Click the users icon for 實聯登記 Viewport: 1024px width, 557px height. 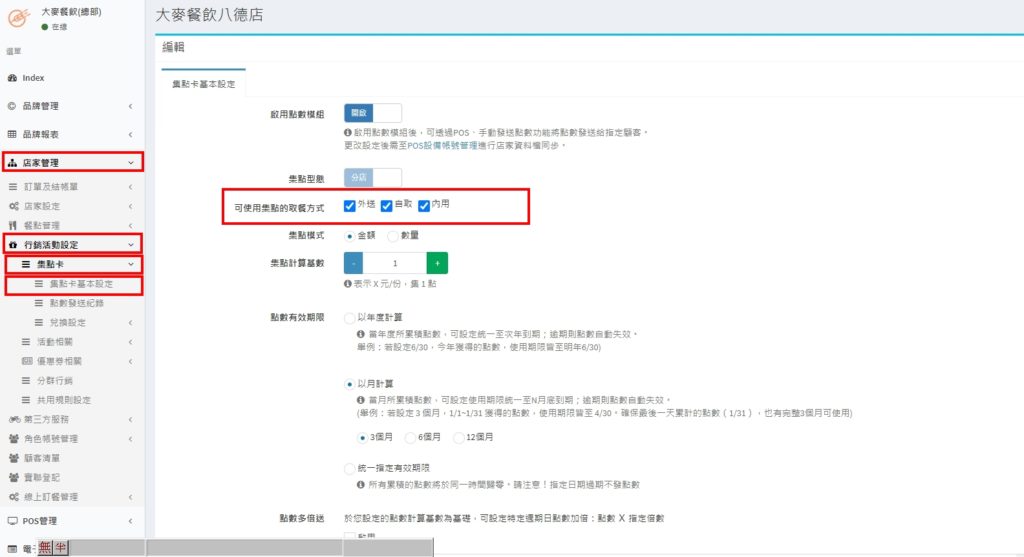click(x=14, y=477)
